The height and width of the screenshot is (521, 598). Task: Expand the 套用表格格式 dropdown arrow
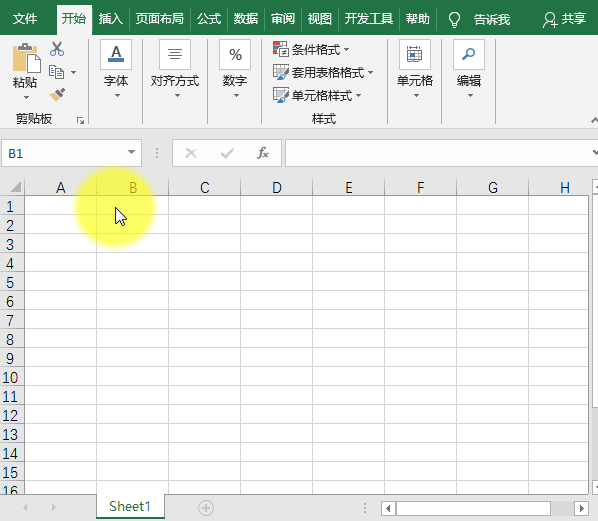click(370, 72)
